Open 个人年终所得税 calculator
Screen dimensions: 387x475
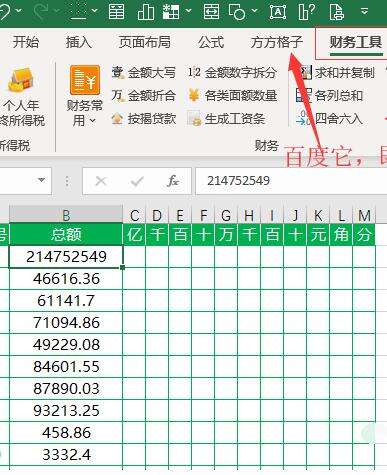pos(22,97)
